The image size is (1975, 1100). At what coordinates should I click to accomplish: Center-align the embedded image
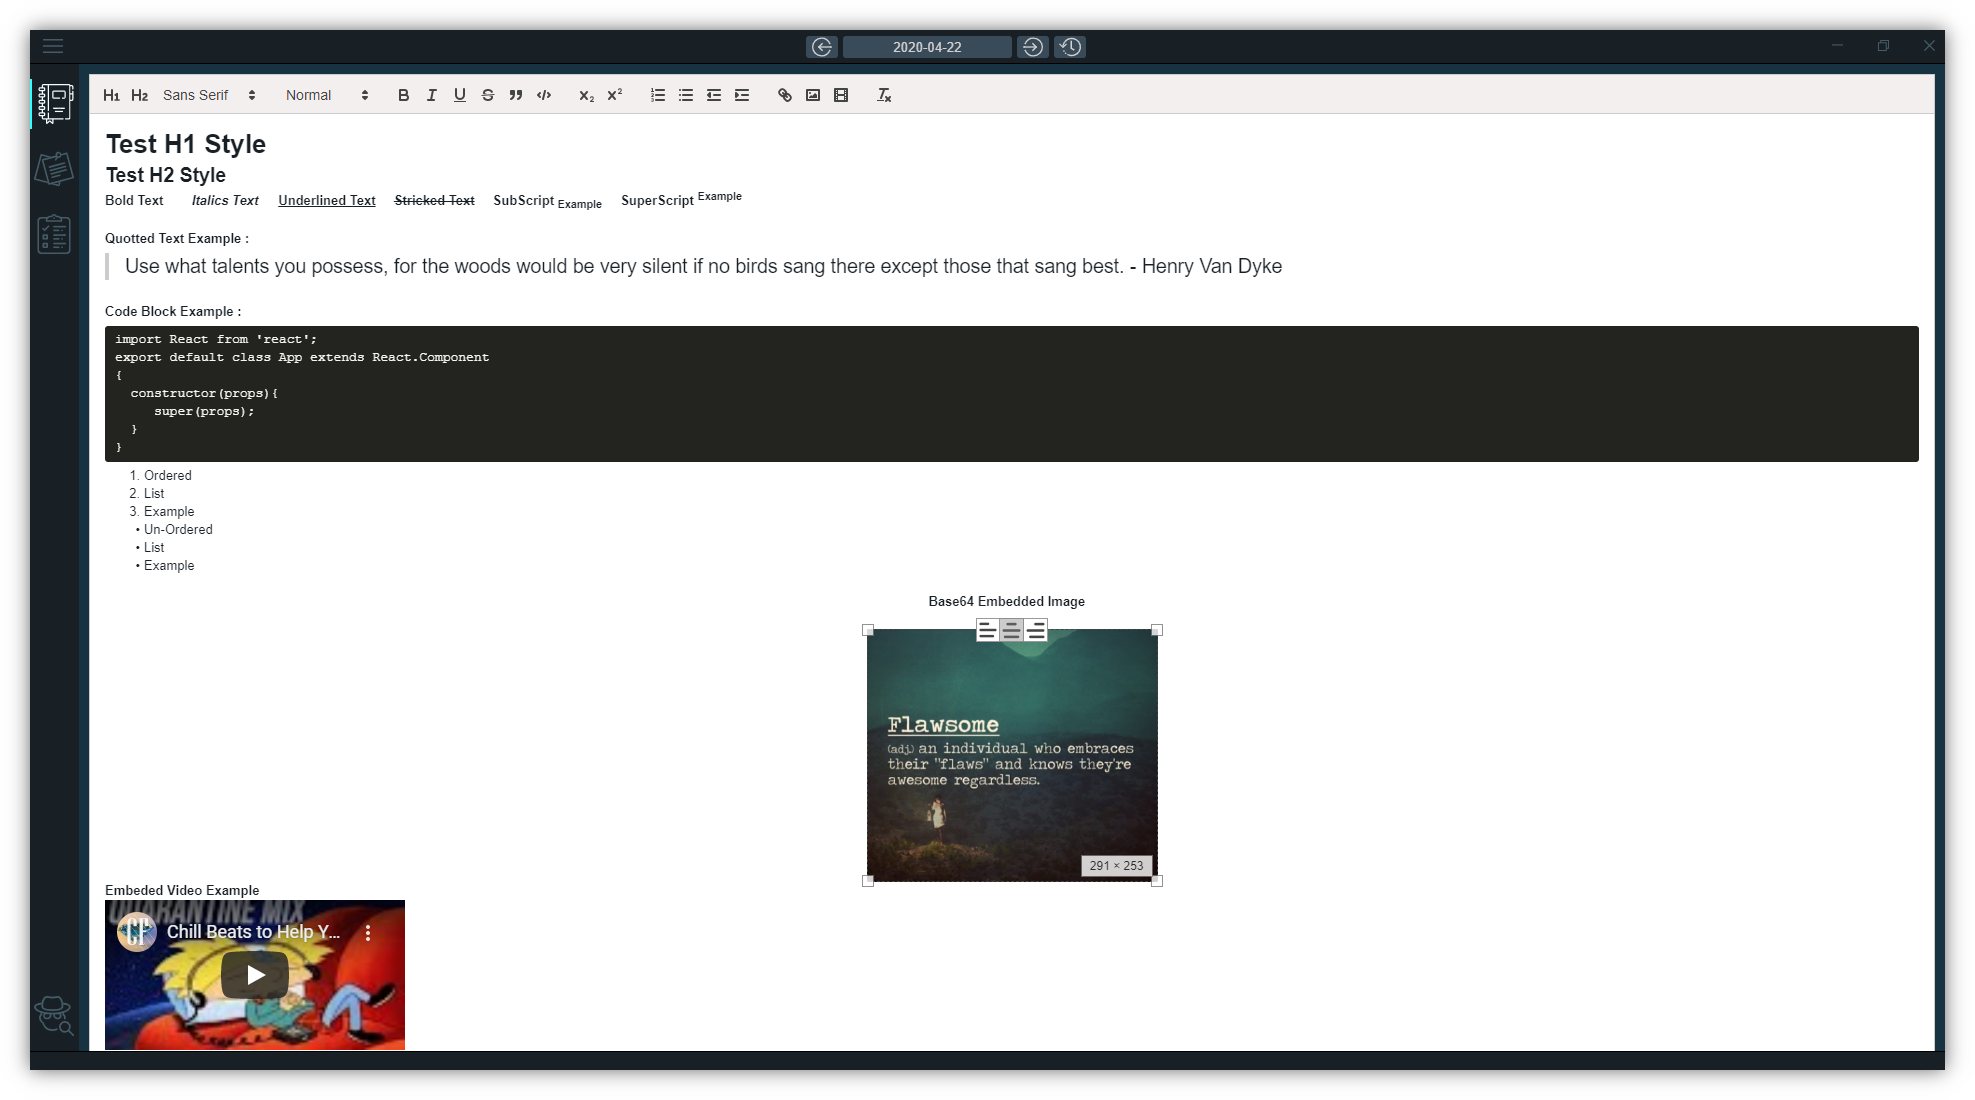pyautogui.click(x=1011, y=630)
